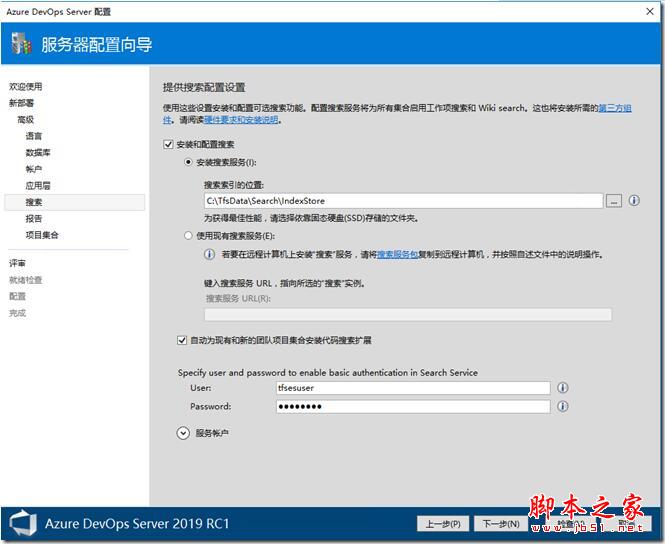Select 高级 in the sidebar
665x546 pixels.
click(x=25, y=120)
